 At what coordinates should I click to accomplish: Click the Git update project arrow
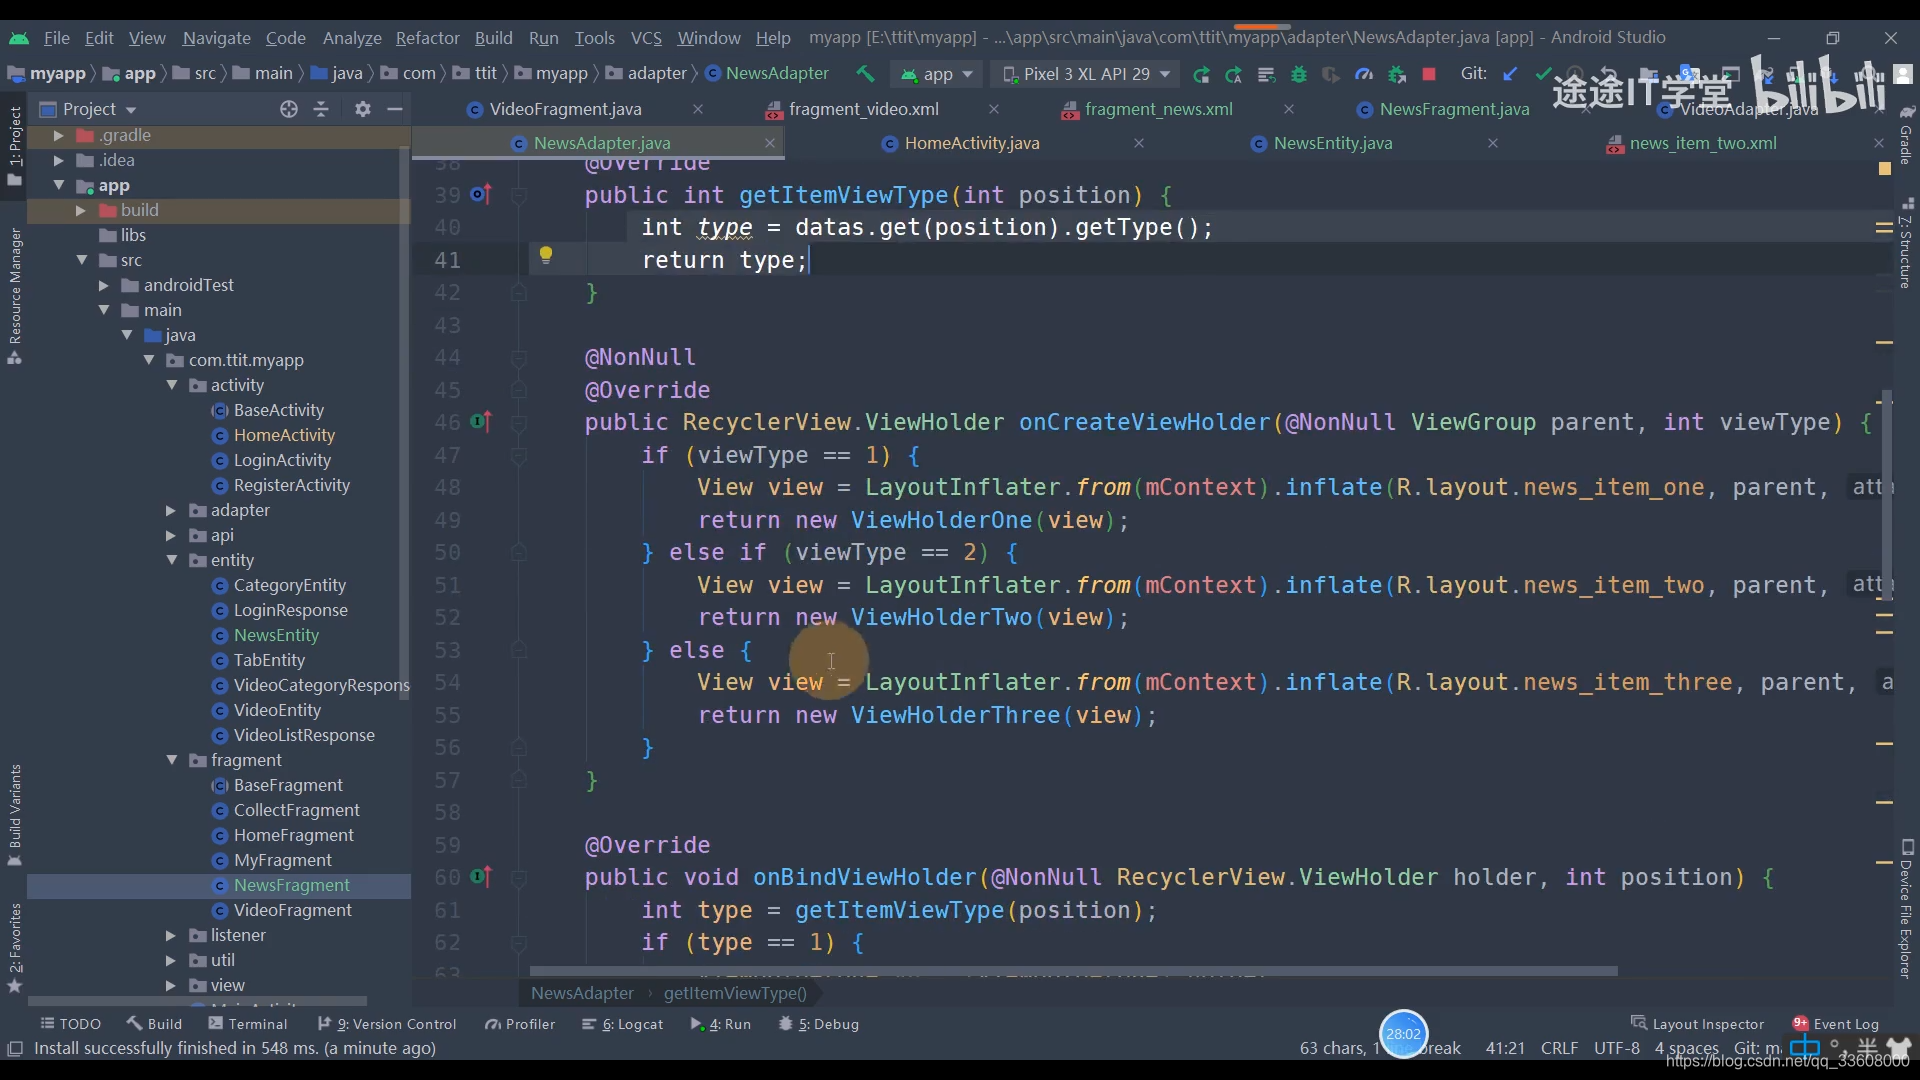[1510, 74]
